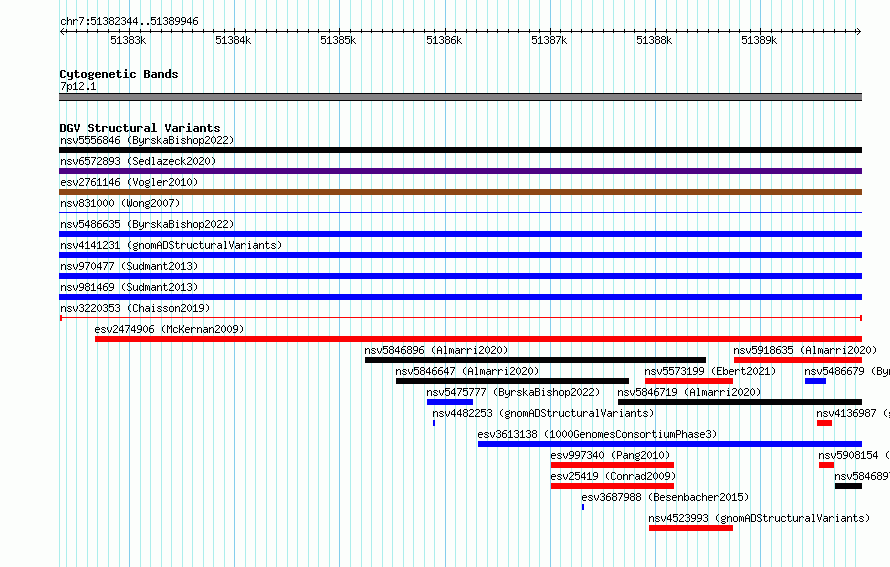Open nsv4523993 (gnomADStructuralVariants) label
890x567 pixels.
(759, 518)
